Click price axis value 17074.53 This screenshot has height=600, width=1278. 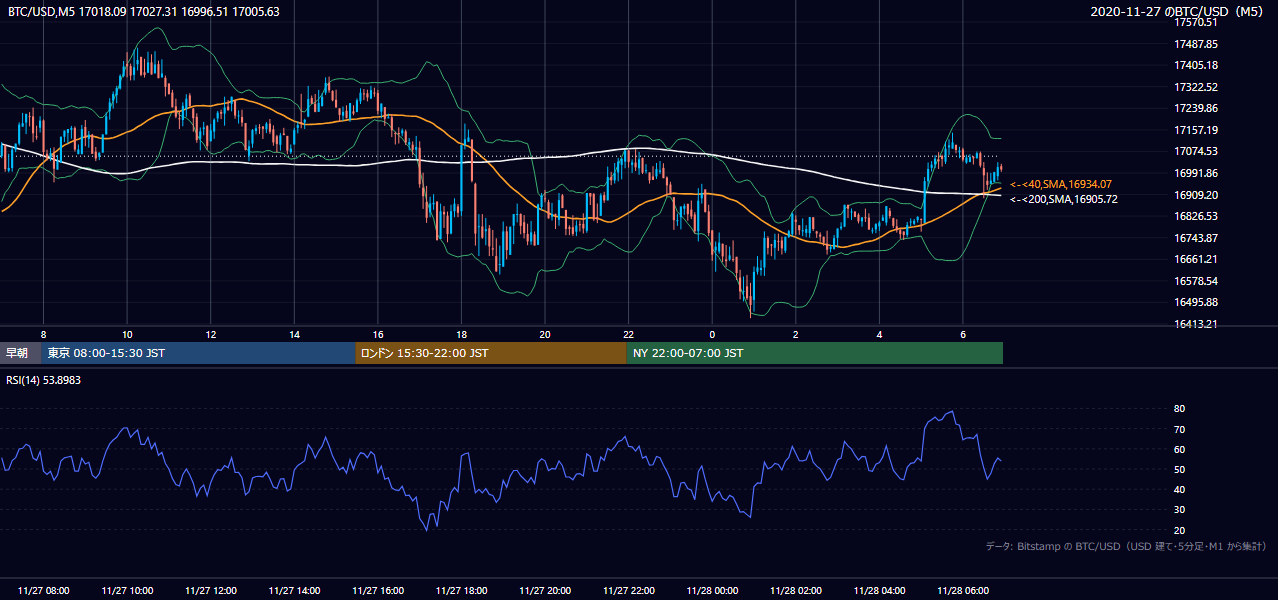(x=1196, y=151)
